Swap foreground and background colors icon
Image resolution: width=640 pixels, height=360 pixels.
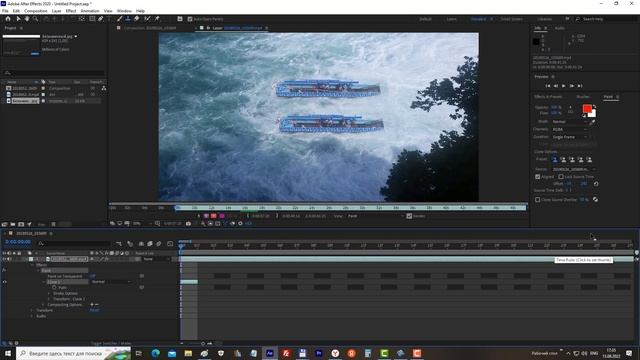point(594,106)
